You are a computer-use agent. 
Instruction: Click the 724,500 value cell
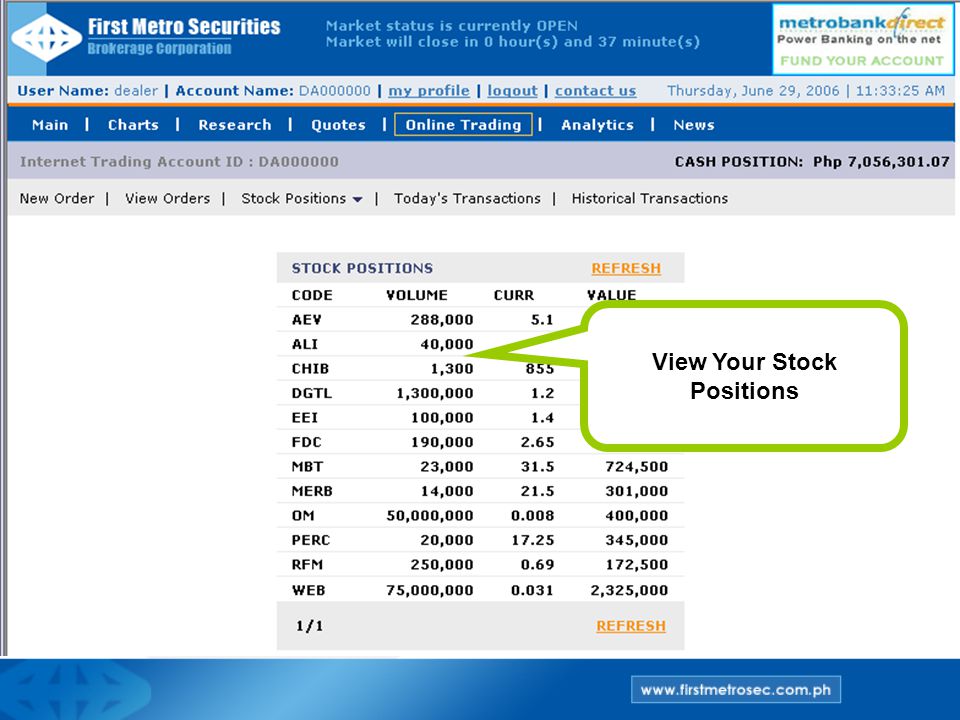pos(637,467)
